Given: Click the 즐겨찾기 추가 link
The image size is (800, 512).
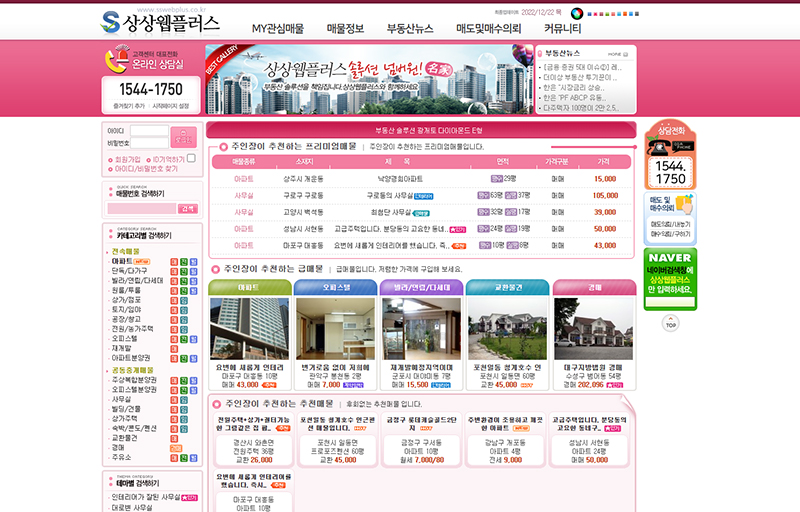Looking at the screenshot, I should tap(129, 106).
